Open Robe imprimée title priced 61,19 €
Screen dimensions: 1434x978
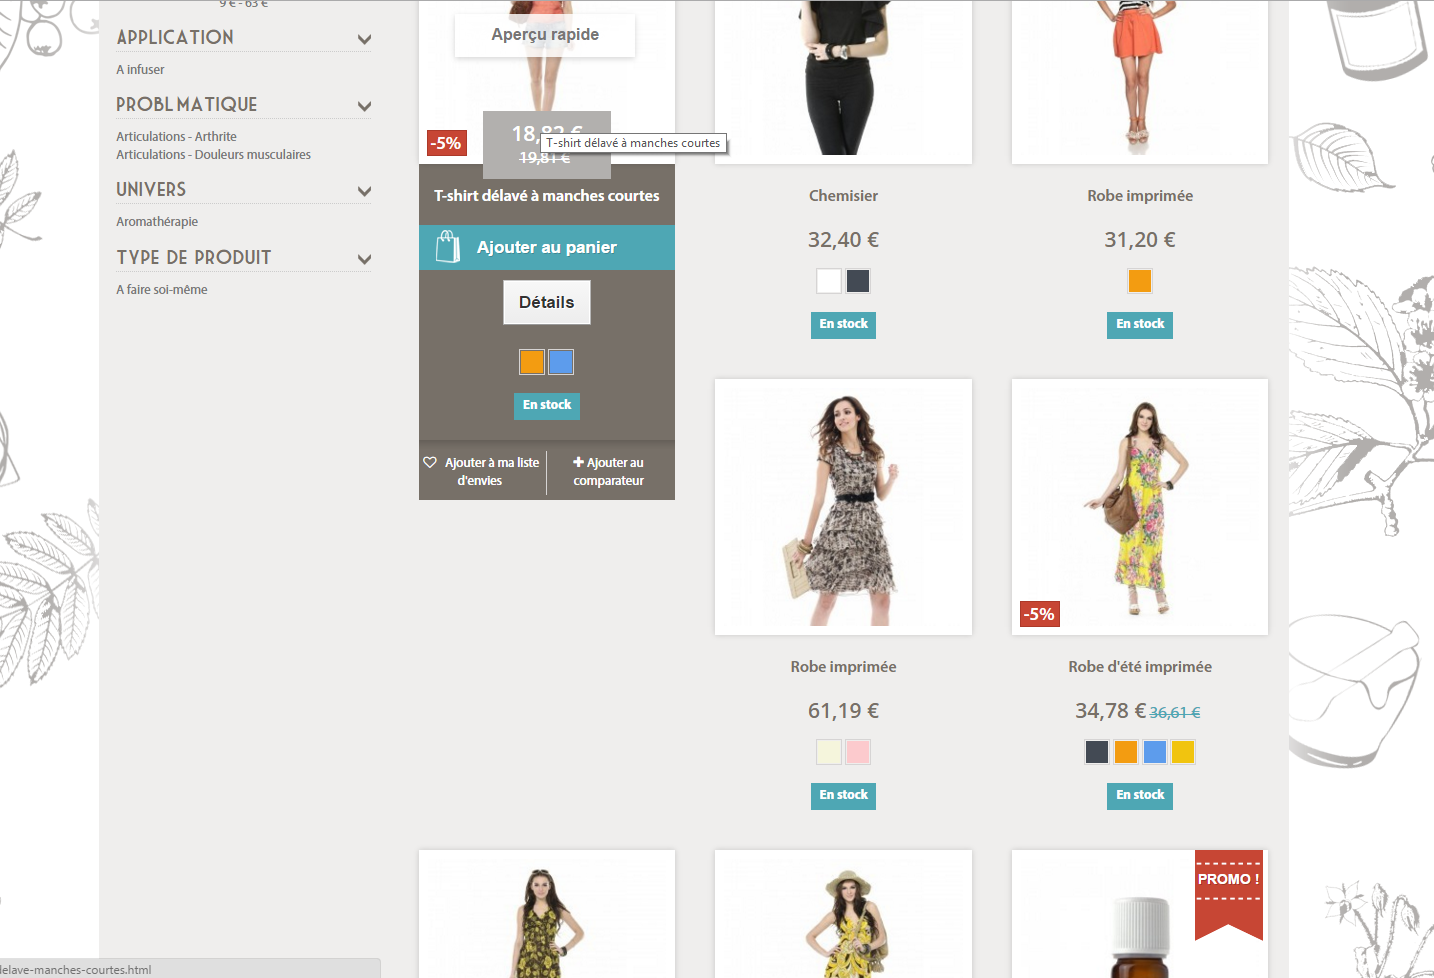843,667
